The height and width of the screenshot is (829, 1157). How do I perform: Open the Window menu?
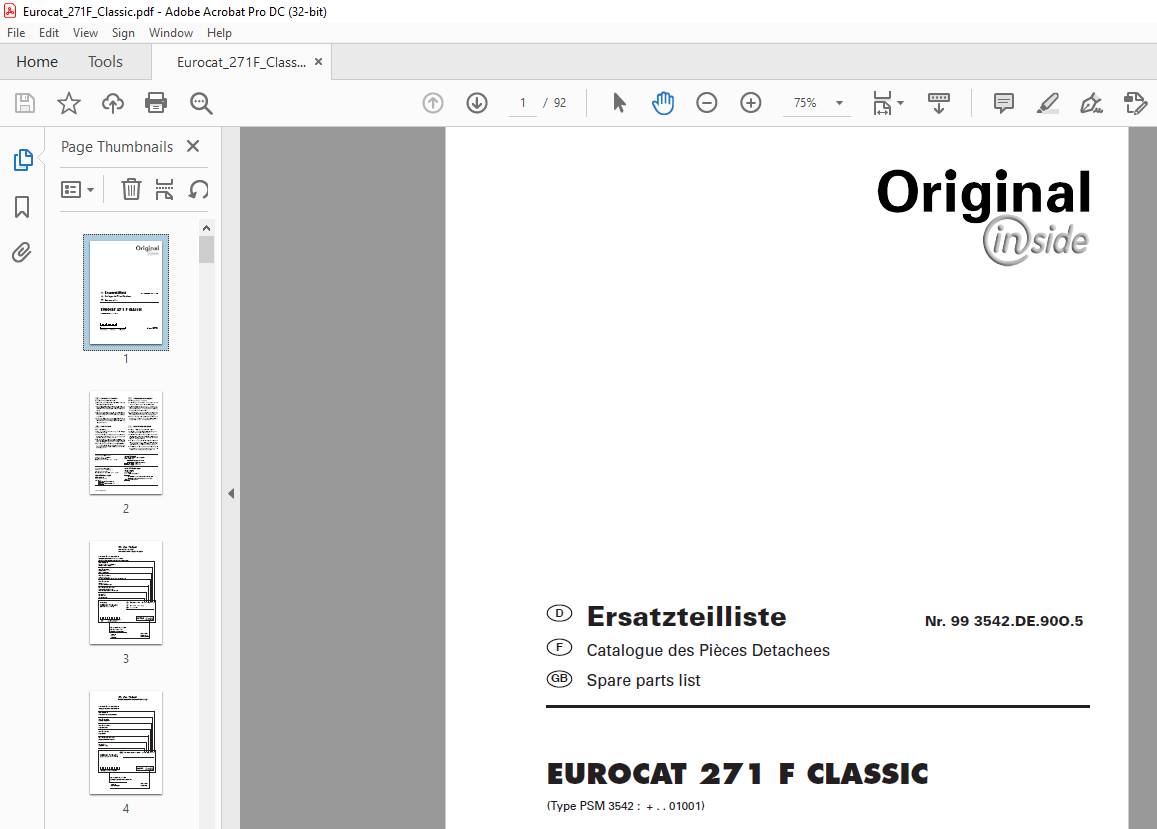(170, 32)
